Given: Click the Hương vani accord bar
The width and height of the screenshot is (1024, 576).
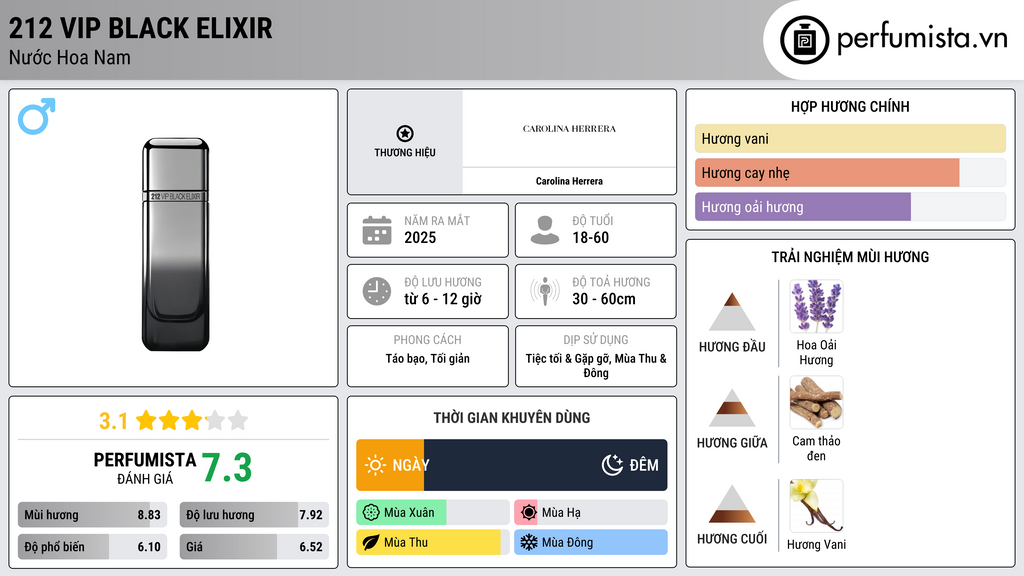Looking at the screenshot, I should tap(850, 139).
